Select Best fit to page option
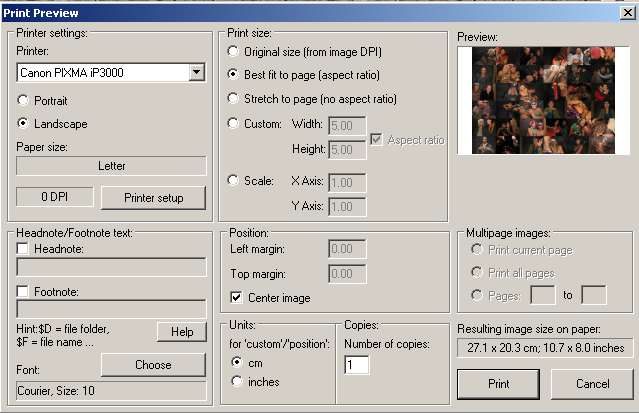639x413 pixels. (x=234, y=75)
